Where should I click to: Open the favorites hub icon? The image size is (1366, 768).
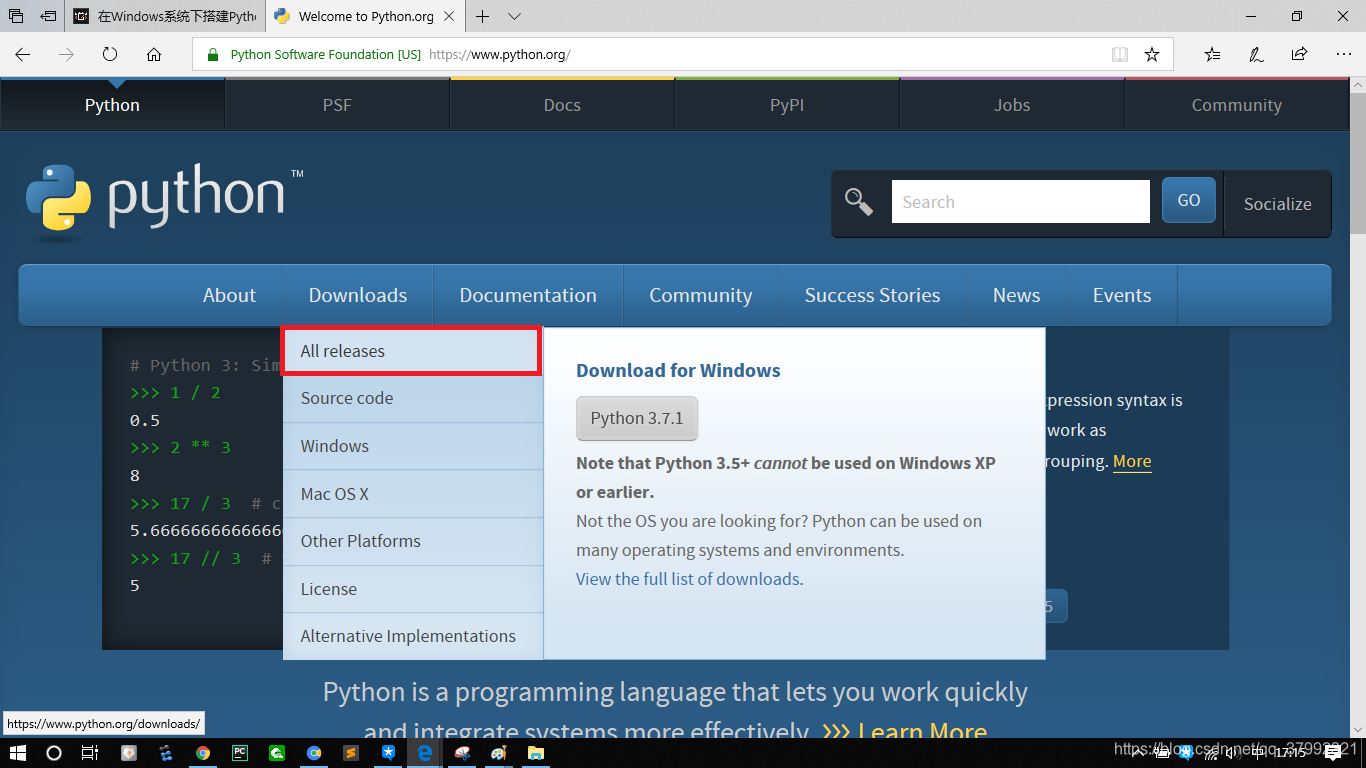click(x=1212, y=55)
